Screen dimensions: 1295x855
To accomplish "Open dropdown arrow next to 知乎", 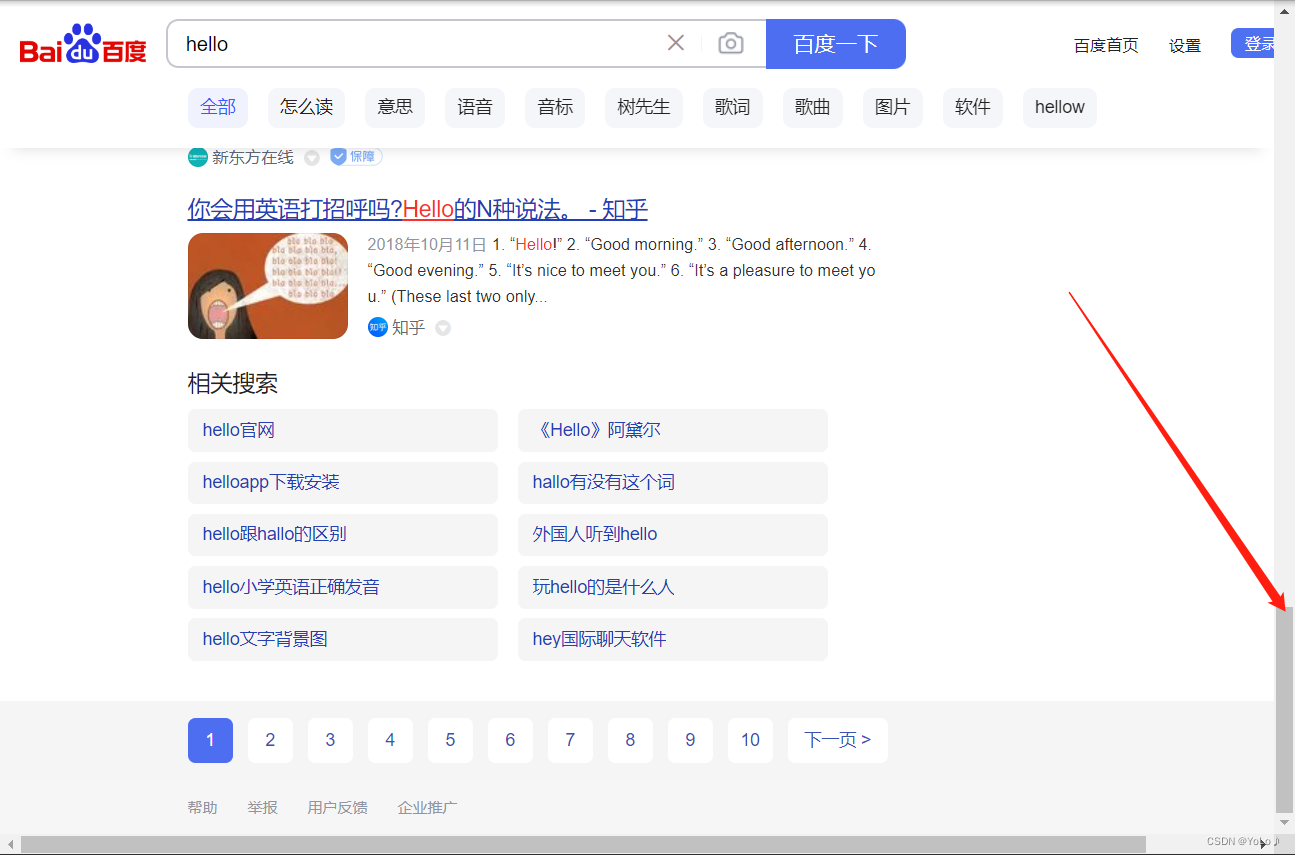I will [443, 328].
